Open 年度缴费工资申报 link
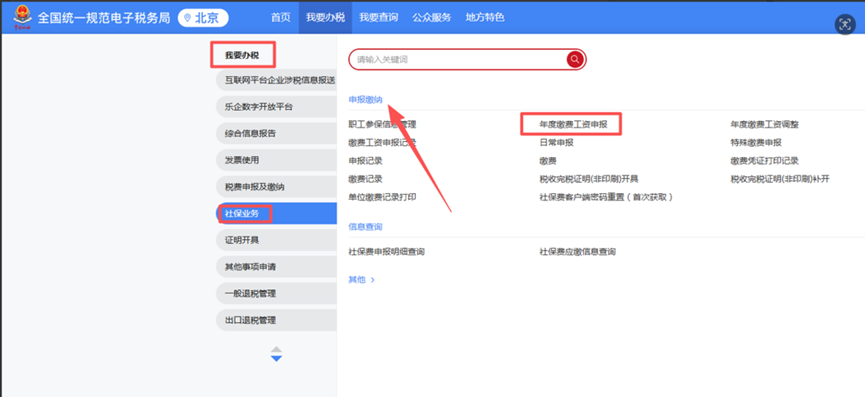The image size is (865, 397). pos(573,125)
